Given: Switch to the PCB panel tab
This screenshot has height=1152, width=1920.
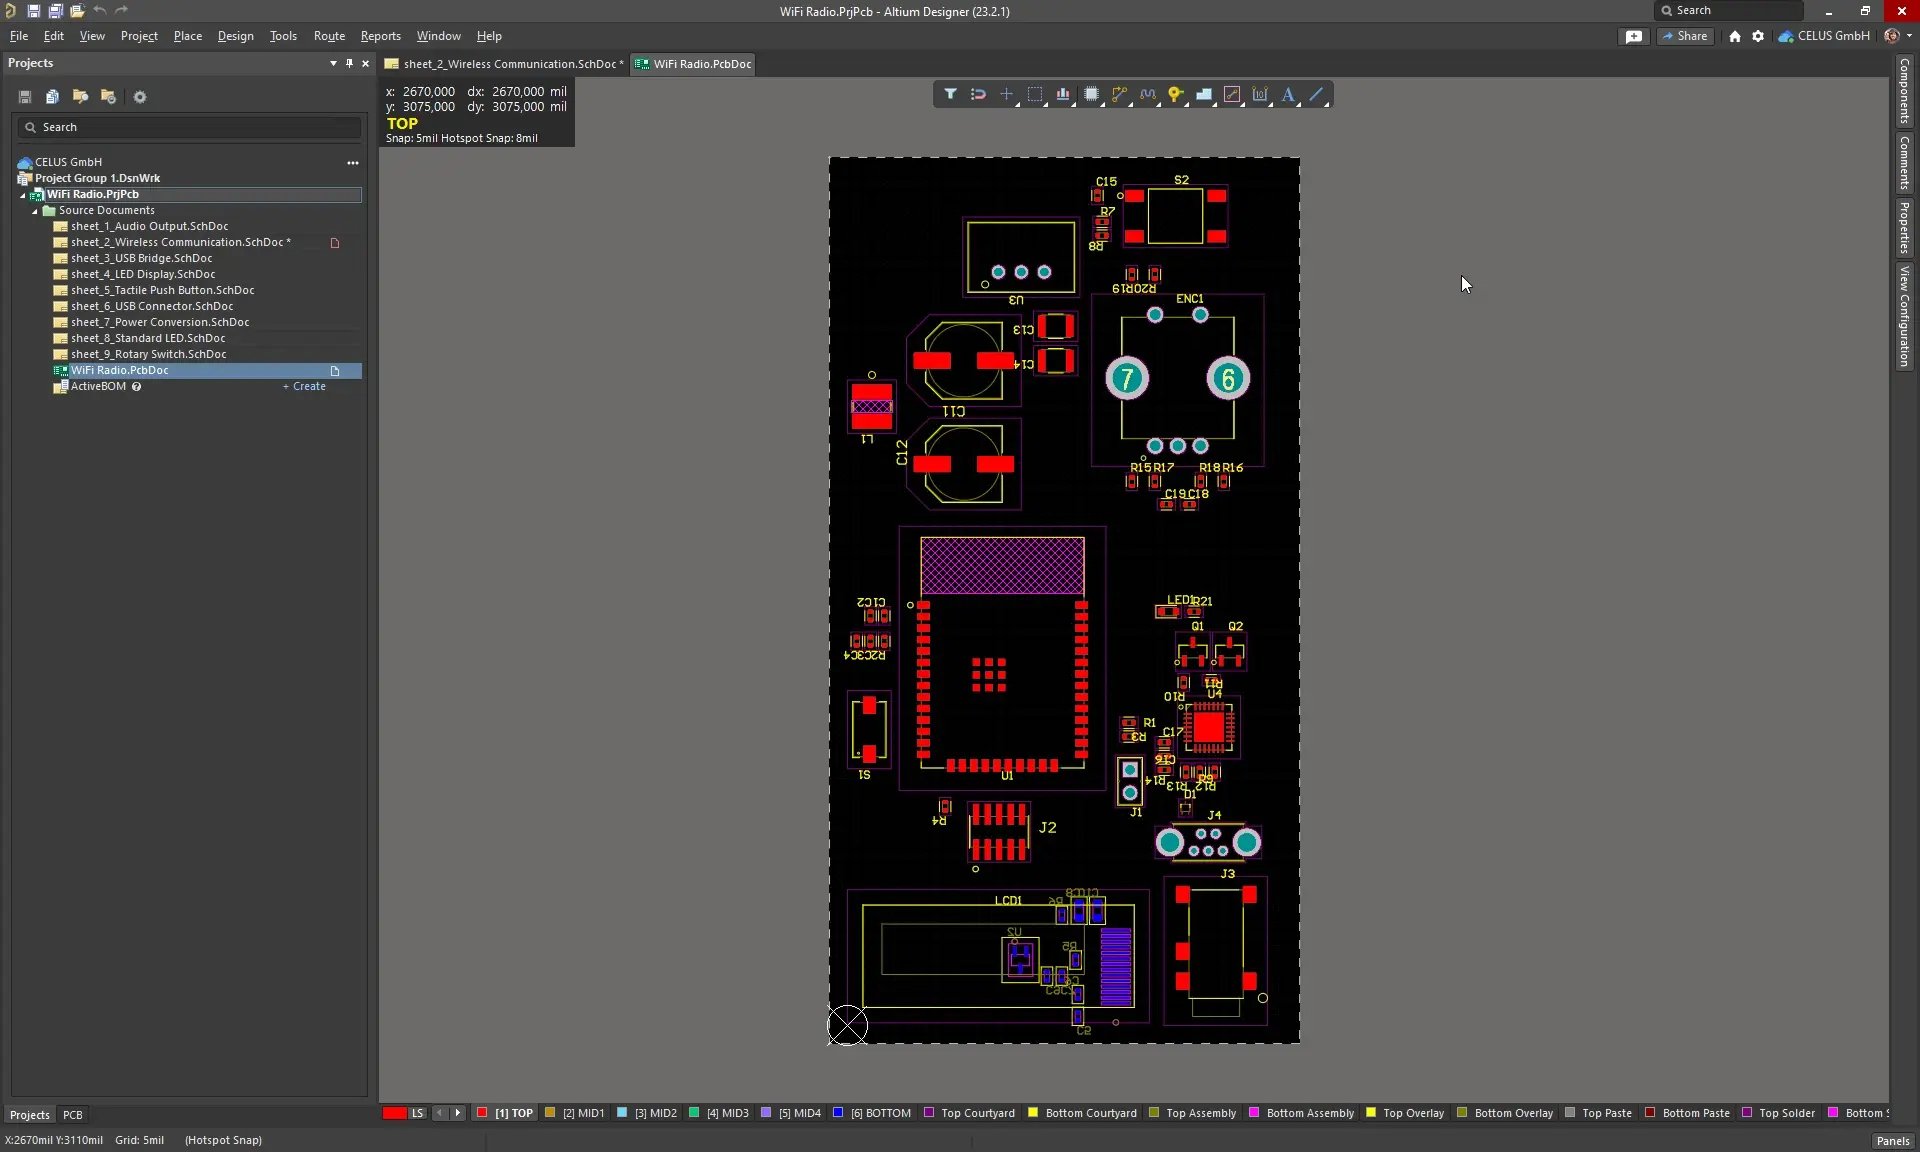Looking at the screenshot, I should (73, 1115).
